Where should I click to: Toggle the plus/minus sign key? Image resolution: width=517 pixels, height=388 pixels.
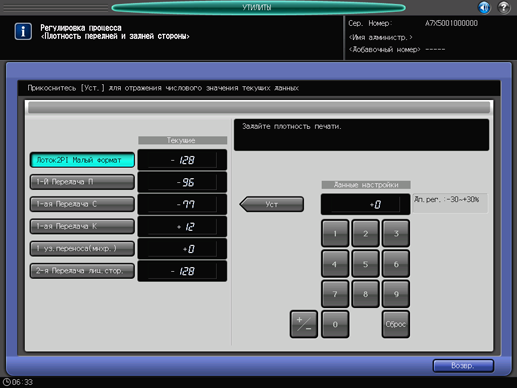(x=304, y=324)
